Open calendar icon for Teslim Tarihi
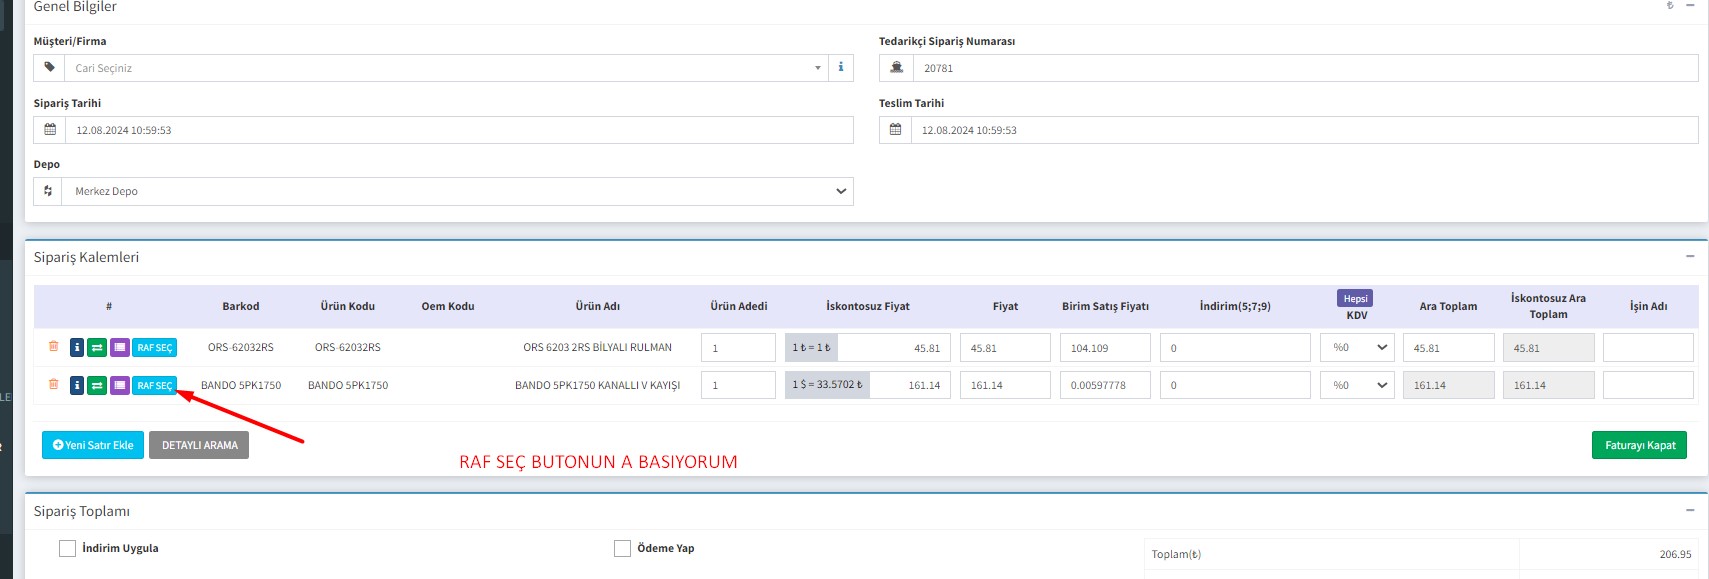Screen dimensions: 1709x579 895,130
